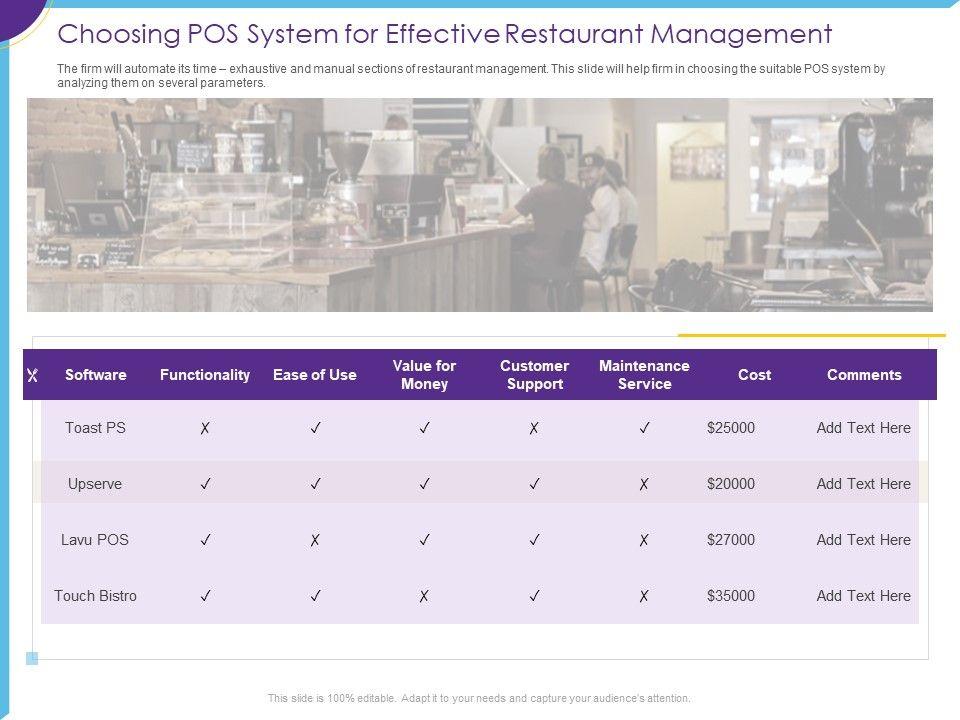Viewport: 960px width, 720px height.
Task: Select Touch Bistro Value for Money cross
Action: [424, 596]
